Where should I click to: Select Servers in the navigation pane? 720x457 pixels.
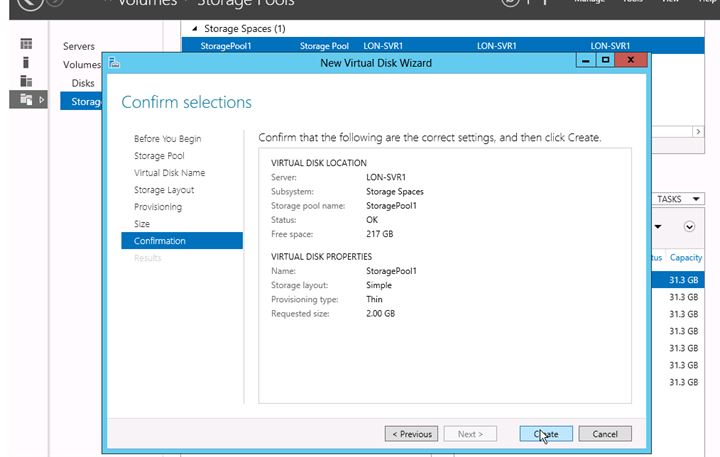pyautogui.click(x=79, y=46)
